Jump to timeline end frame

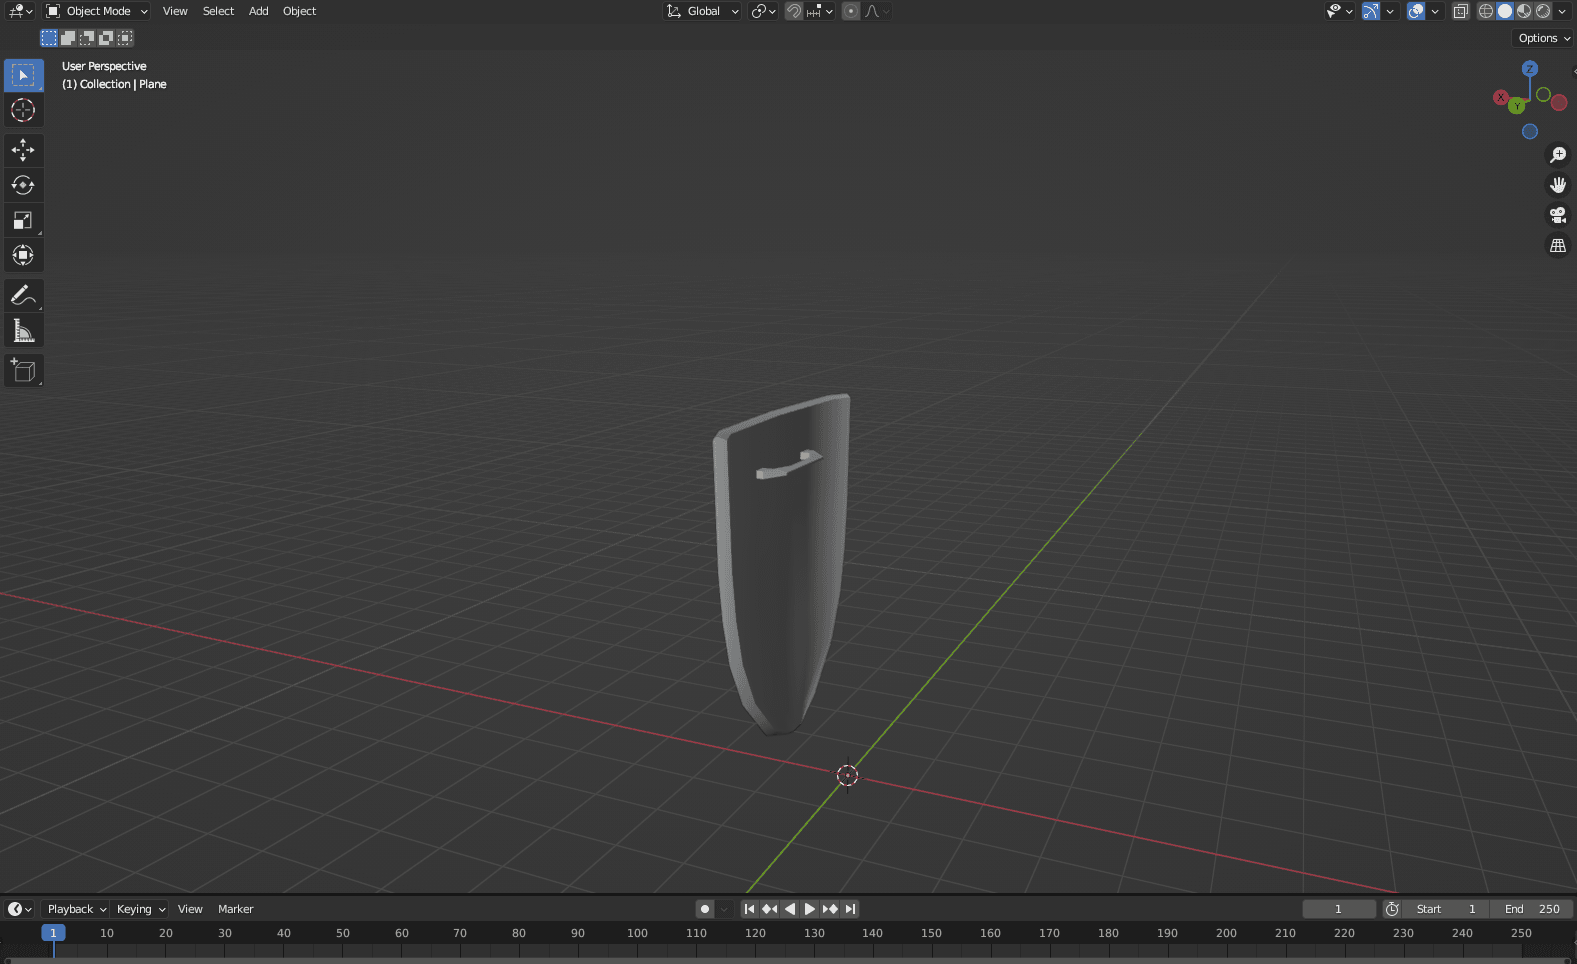click(850, 909)
